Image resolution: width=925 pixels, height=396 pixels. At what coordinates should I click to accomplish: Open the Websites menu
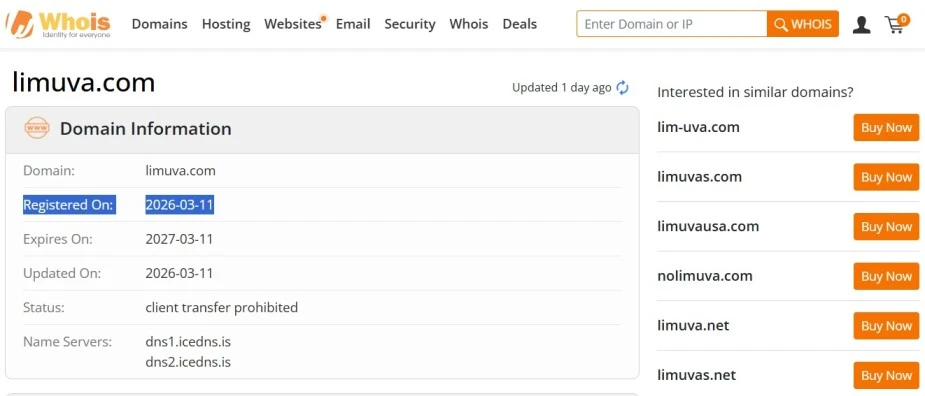coord(293,24)
